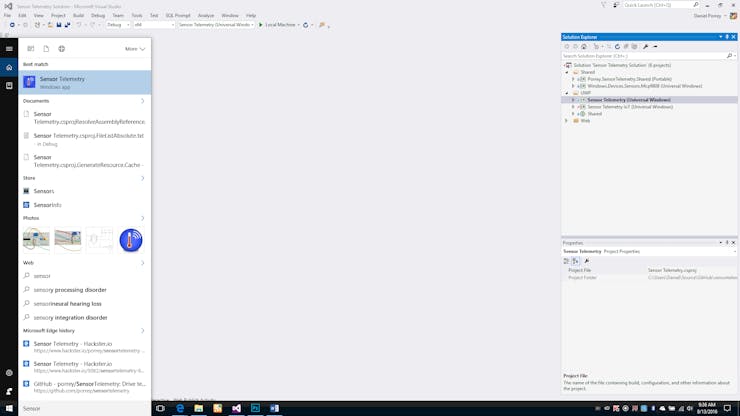Start debugging on Local Machine

[277, 25]
